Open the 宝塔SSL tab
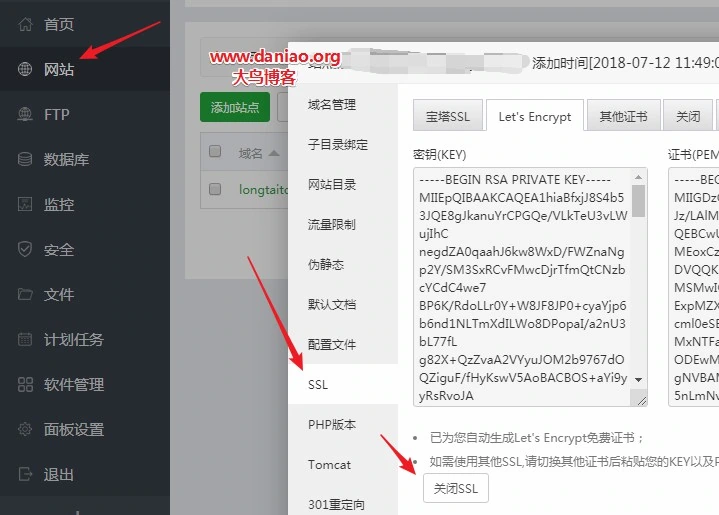The height and width of the screenshot is (515, 719). [448, 116]
